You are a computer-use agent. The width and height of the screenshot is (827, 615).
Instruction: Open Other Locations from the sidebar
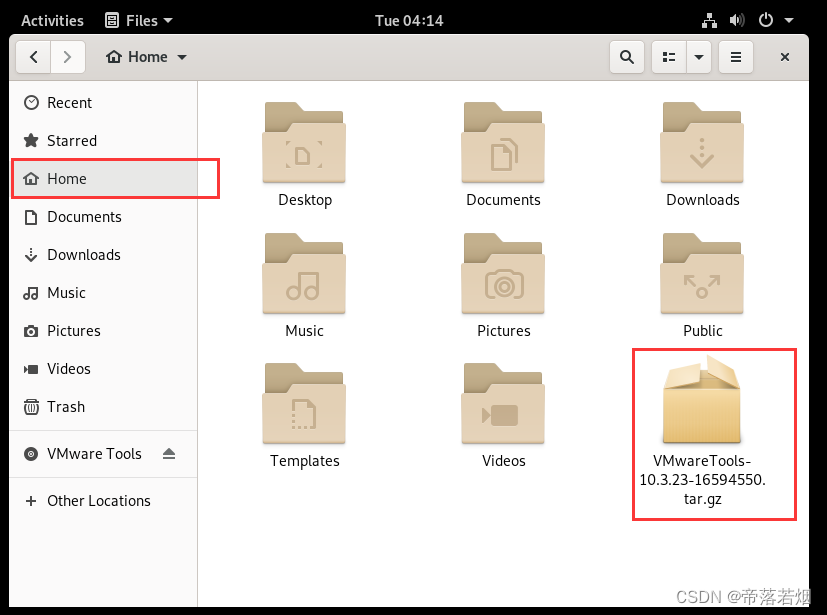coord(96,500)
